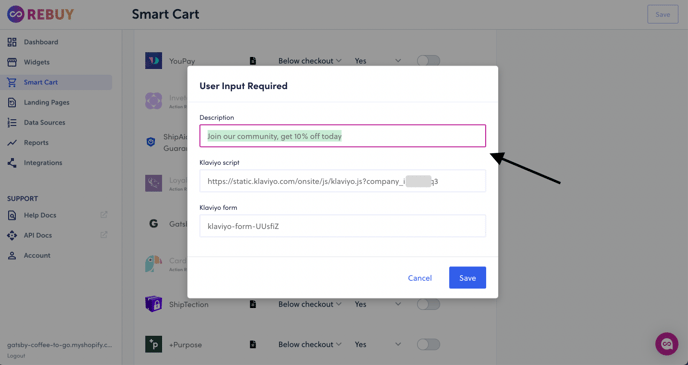This screenshot has height=365, width=688.
Task: Open the chat support bubble icon
Action: pyautogui.click(x=666, y=344)
